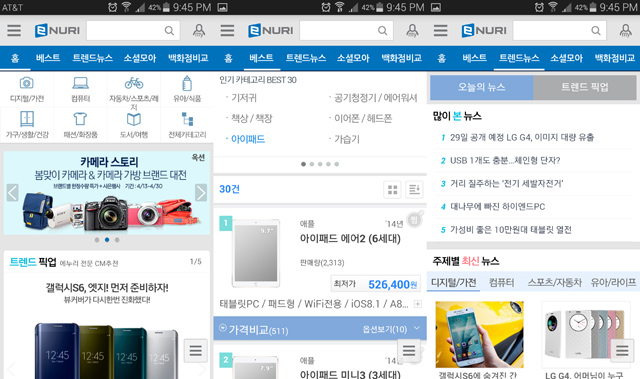Open the 이어폰 / 헤드폰 category

pos(363,118)
